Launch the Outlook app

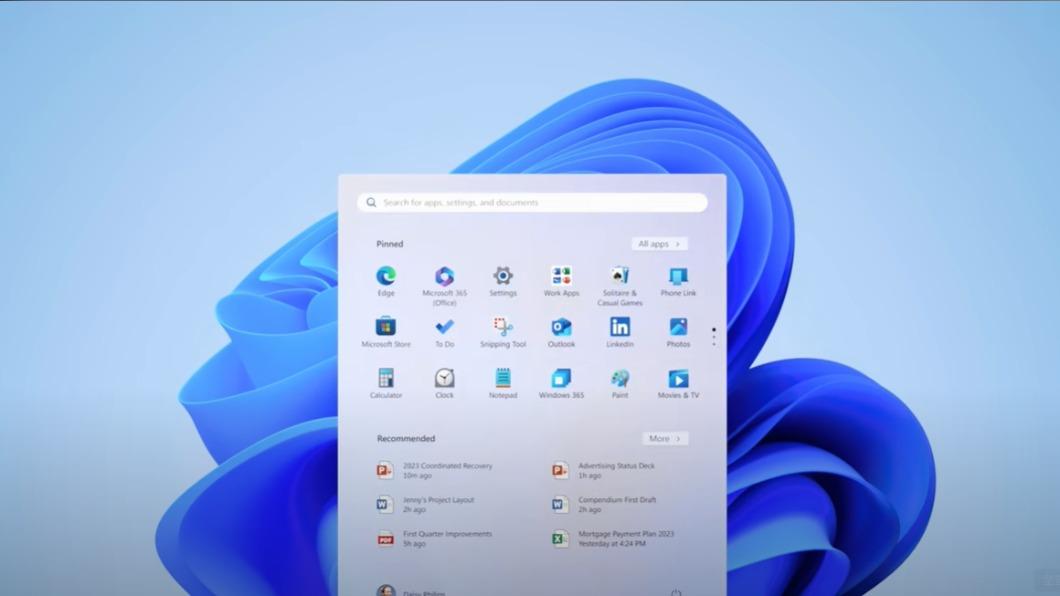[x=561, y=332]
